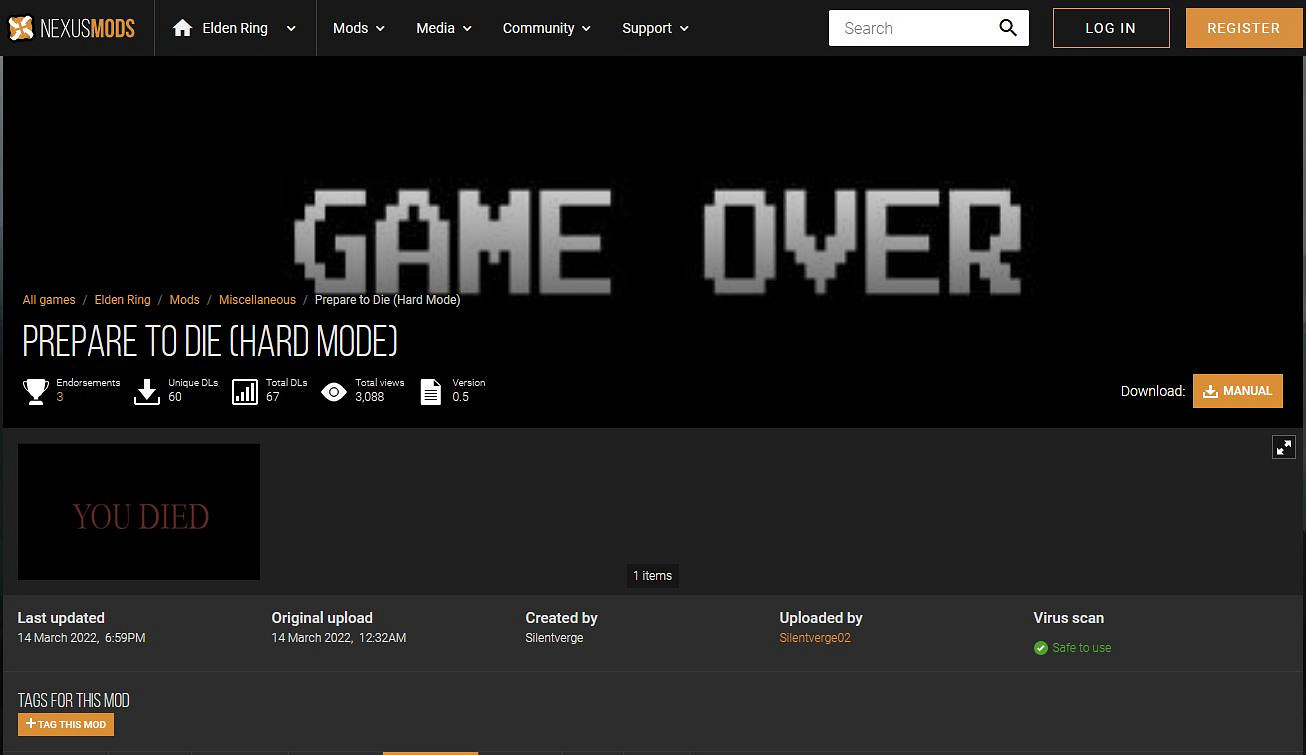Expand the gallery to fullscreen
This screenshot has width=1306, height=755.
point(1284,447)
